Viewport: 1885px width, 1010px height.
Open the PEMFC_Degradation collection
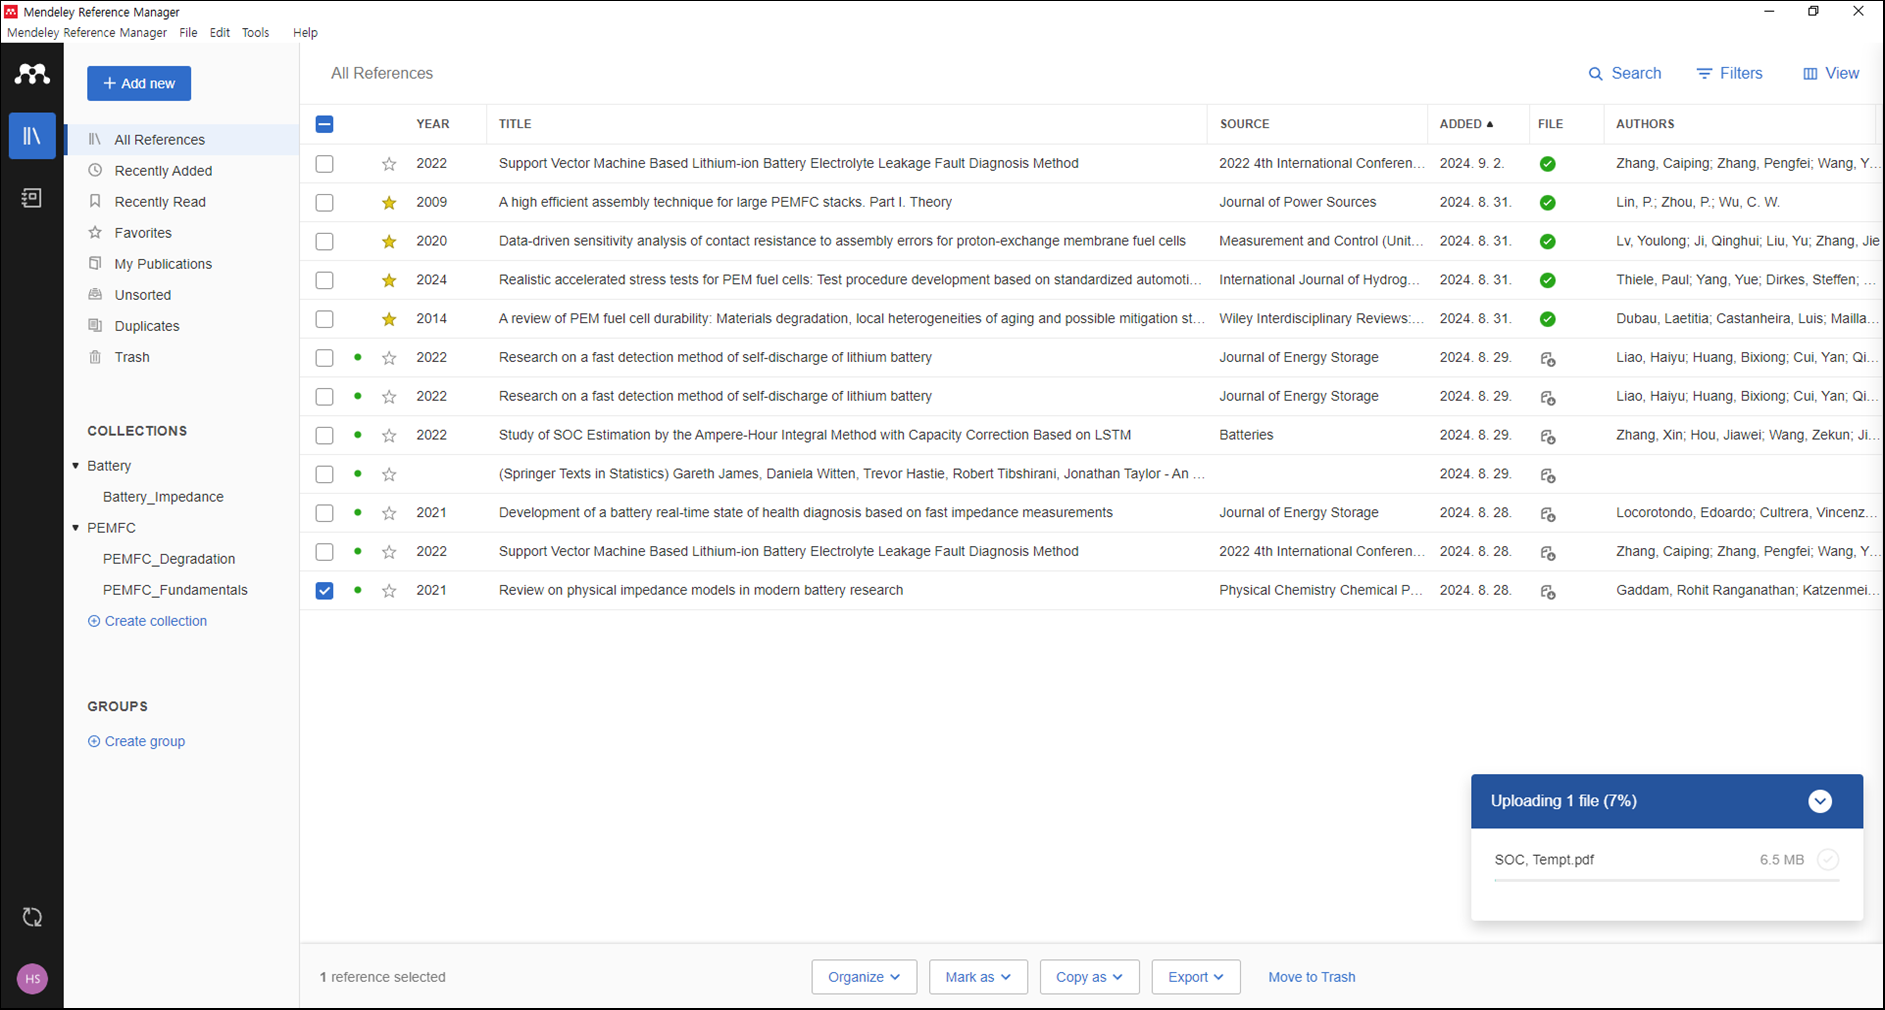pyautogui.click(x=169, y=559)
